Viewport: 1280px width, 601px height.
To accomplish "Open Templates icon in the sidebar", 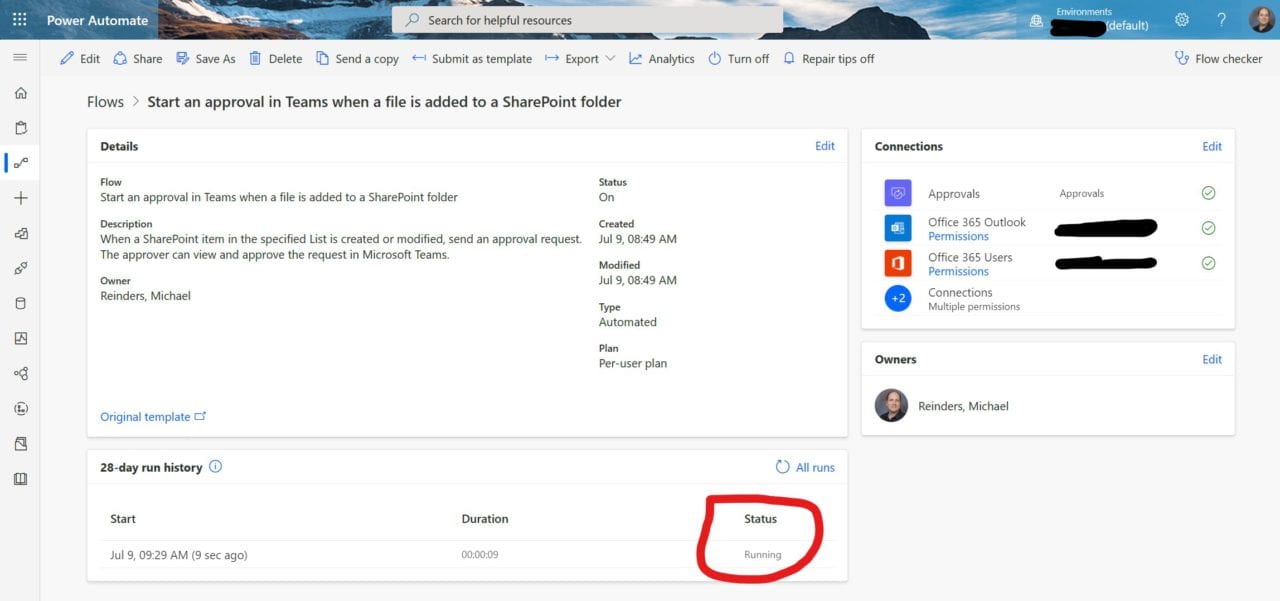I will click(20, 233).
